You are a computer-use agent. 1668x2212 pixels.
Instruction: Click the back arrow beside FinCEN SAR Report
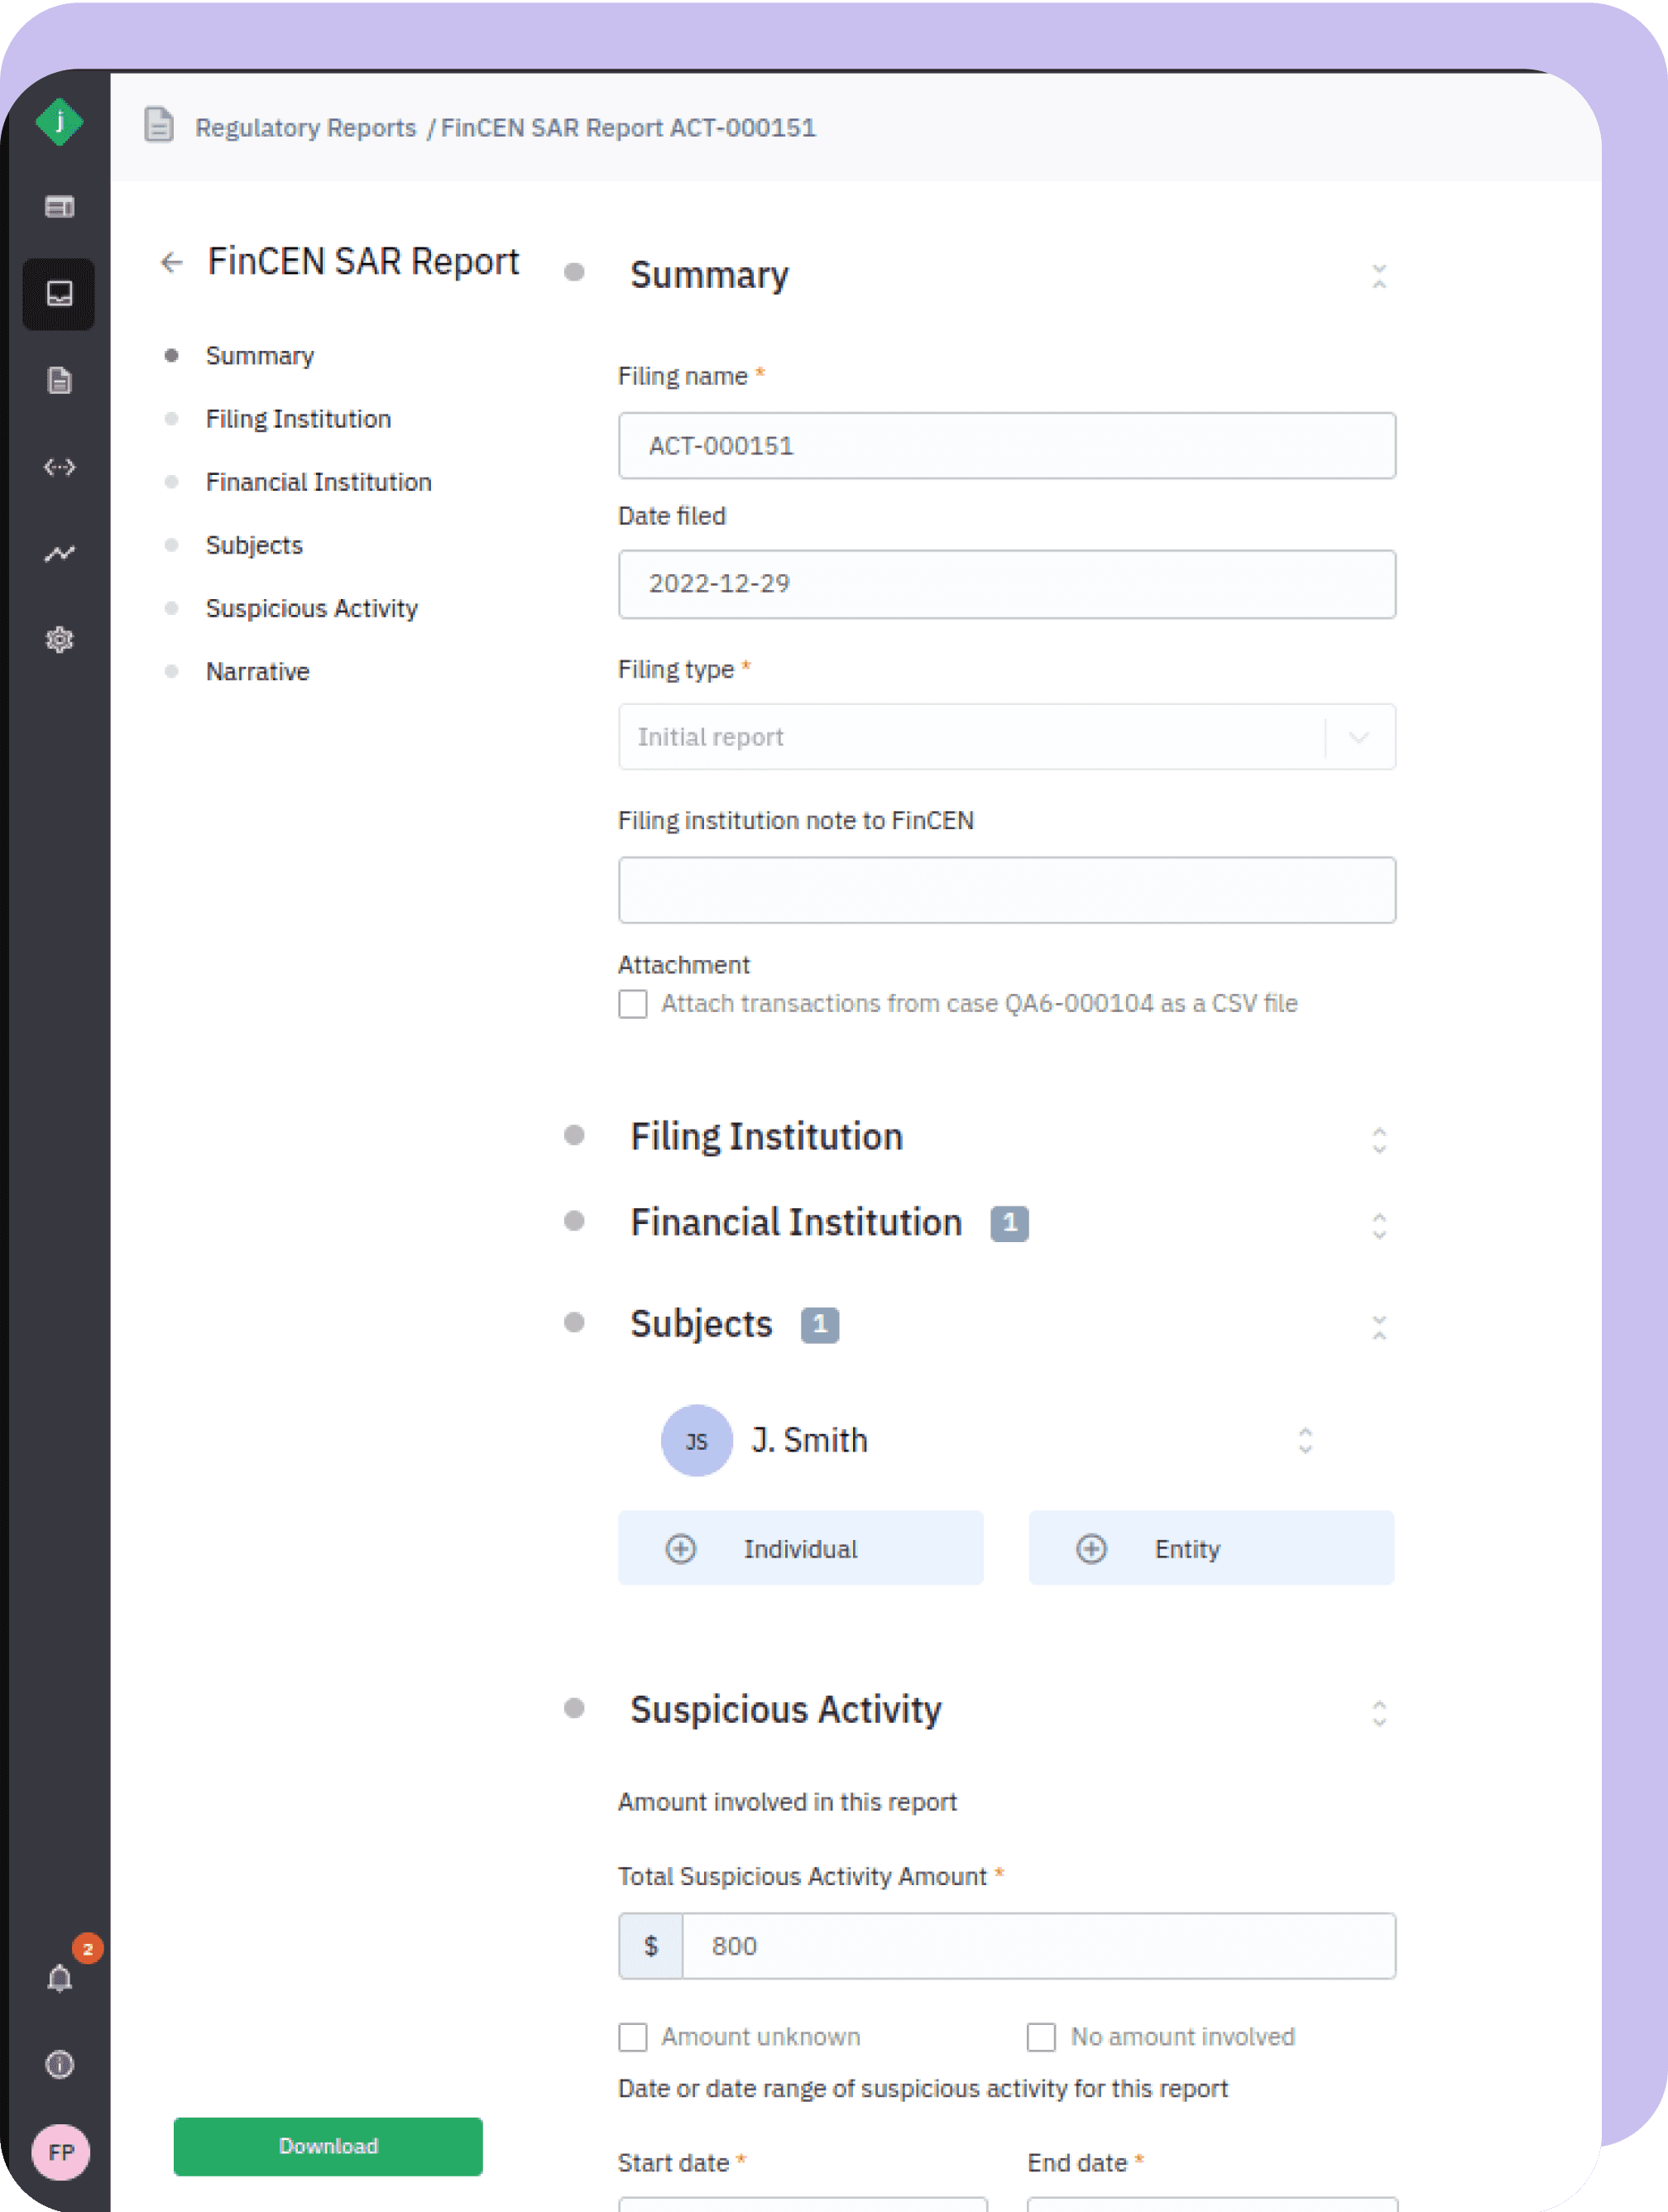click(172, 262)
